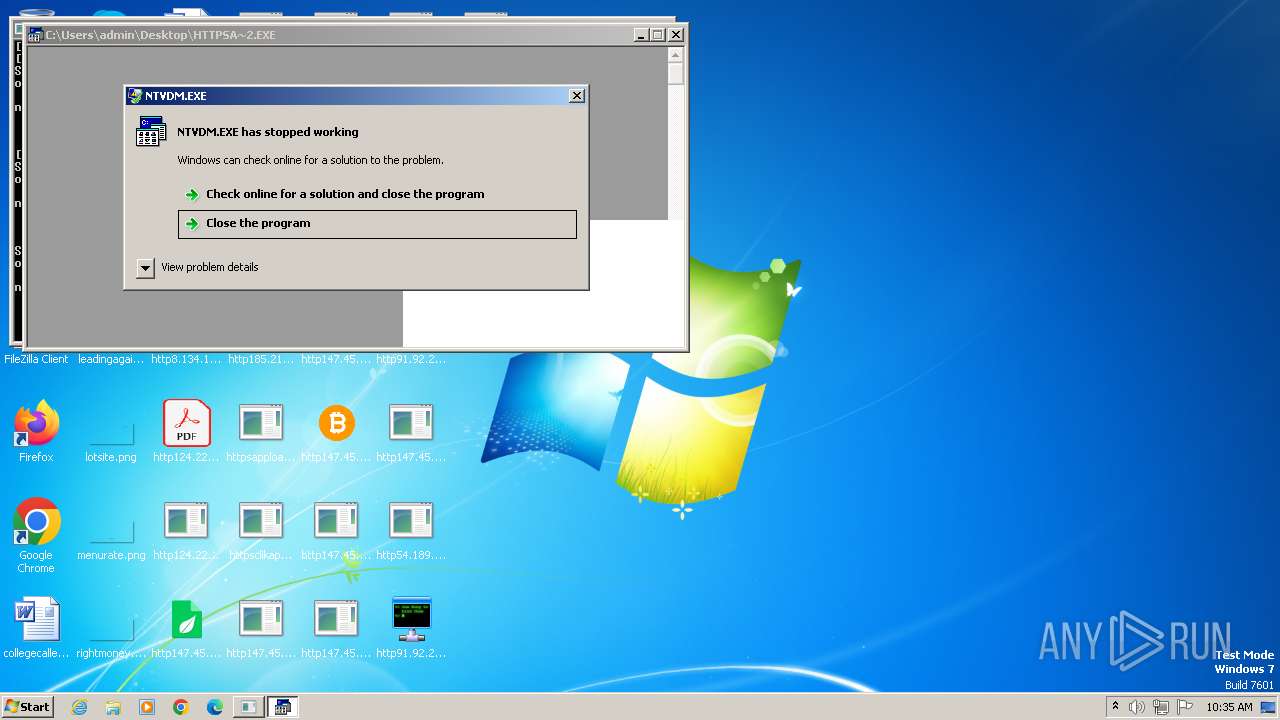Click the 10:35 AM system clock
1280x720 pixels.
pos(1229,707)
